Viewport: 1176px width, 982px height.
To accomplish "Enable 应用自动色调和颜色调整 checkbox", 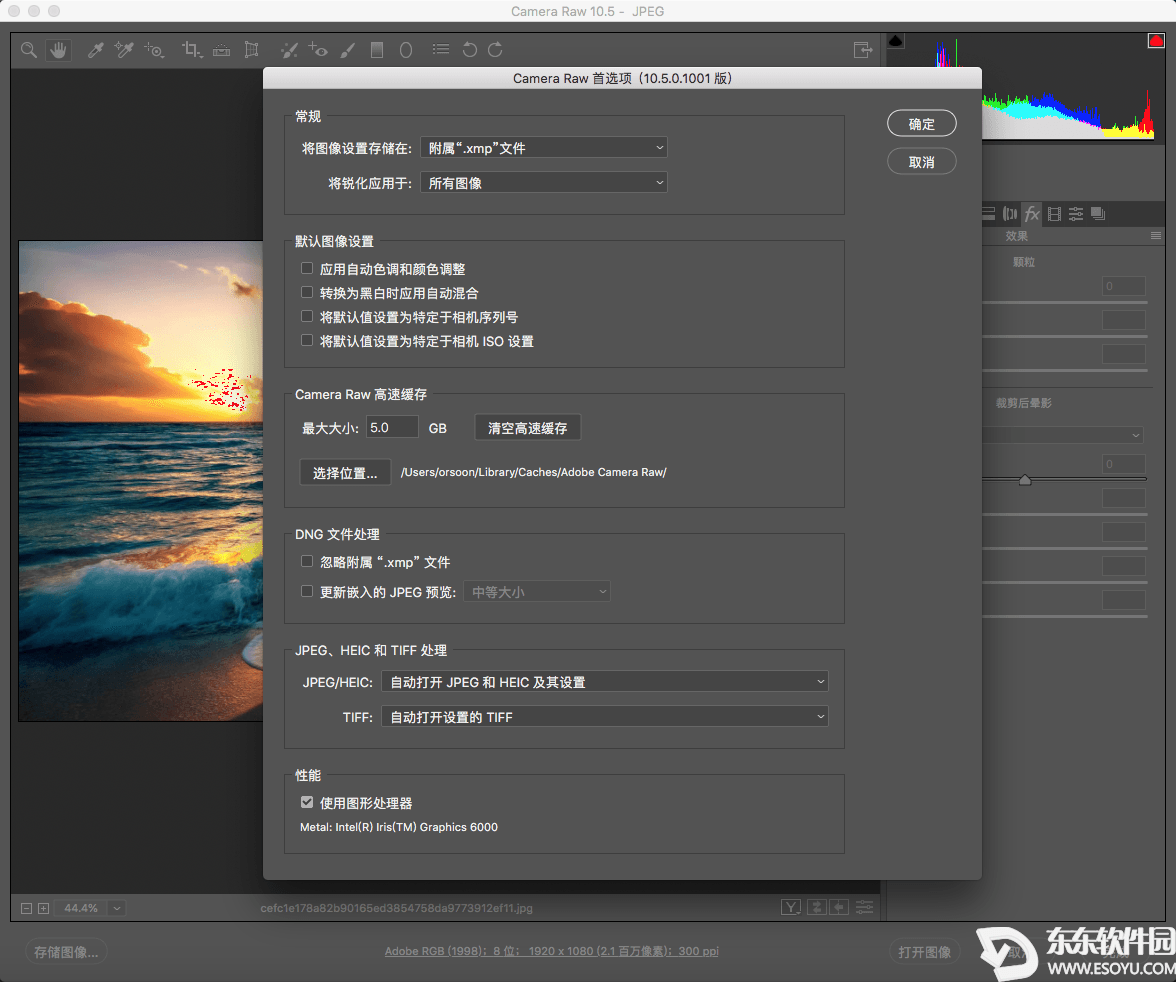I will [307, 269].
